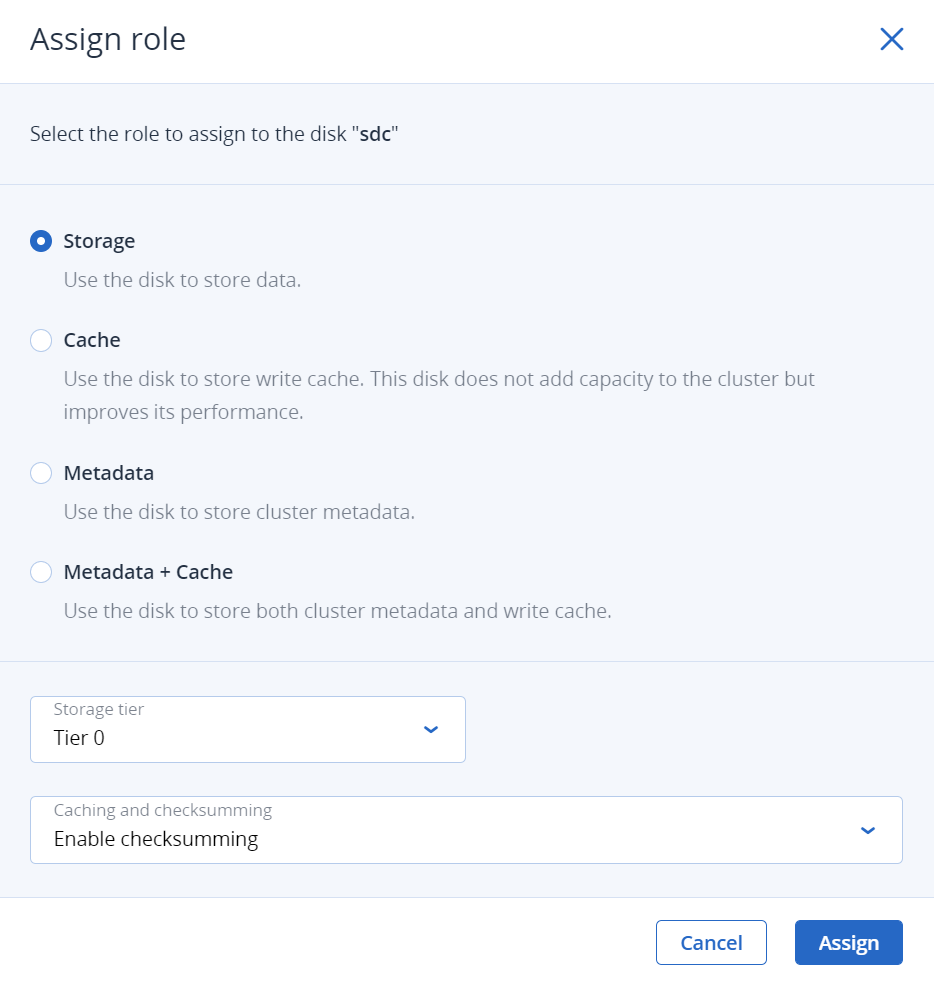Click the bold "Cache" option label
The height and width of the screenshot is (983, 934).
click(92, 340)
